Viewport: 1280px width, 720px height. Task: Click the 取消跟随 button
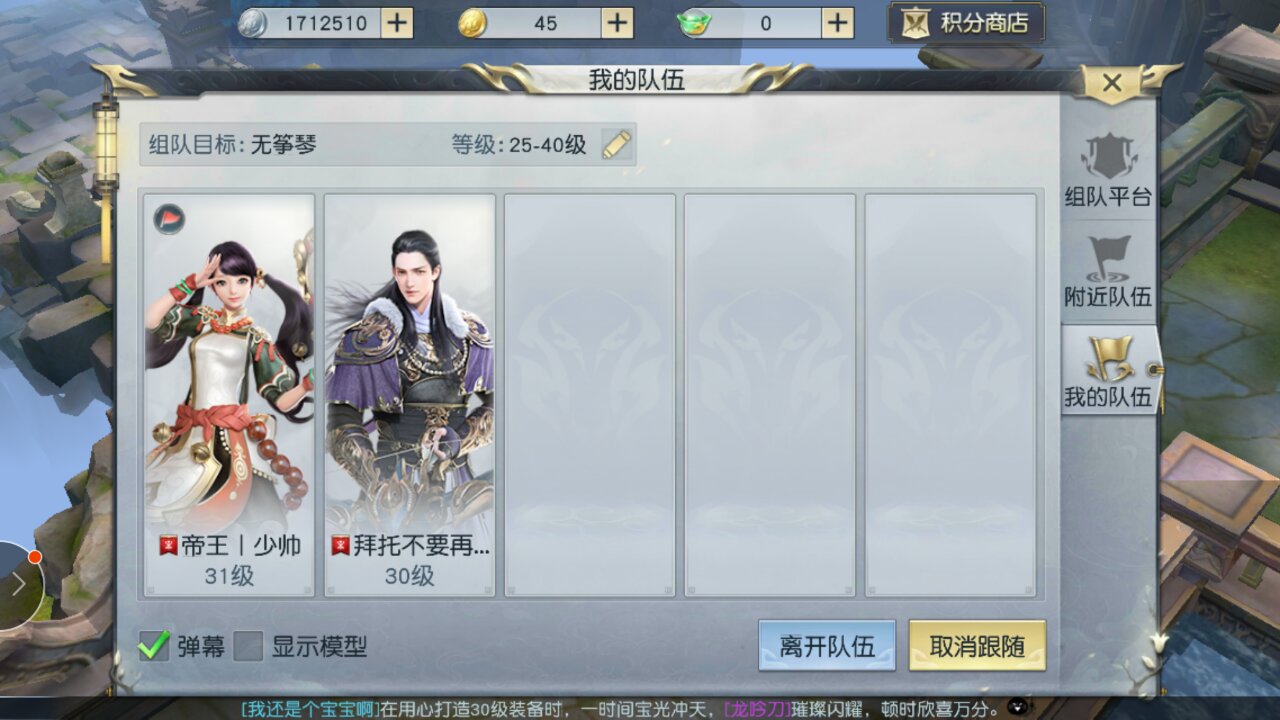977,646
